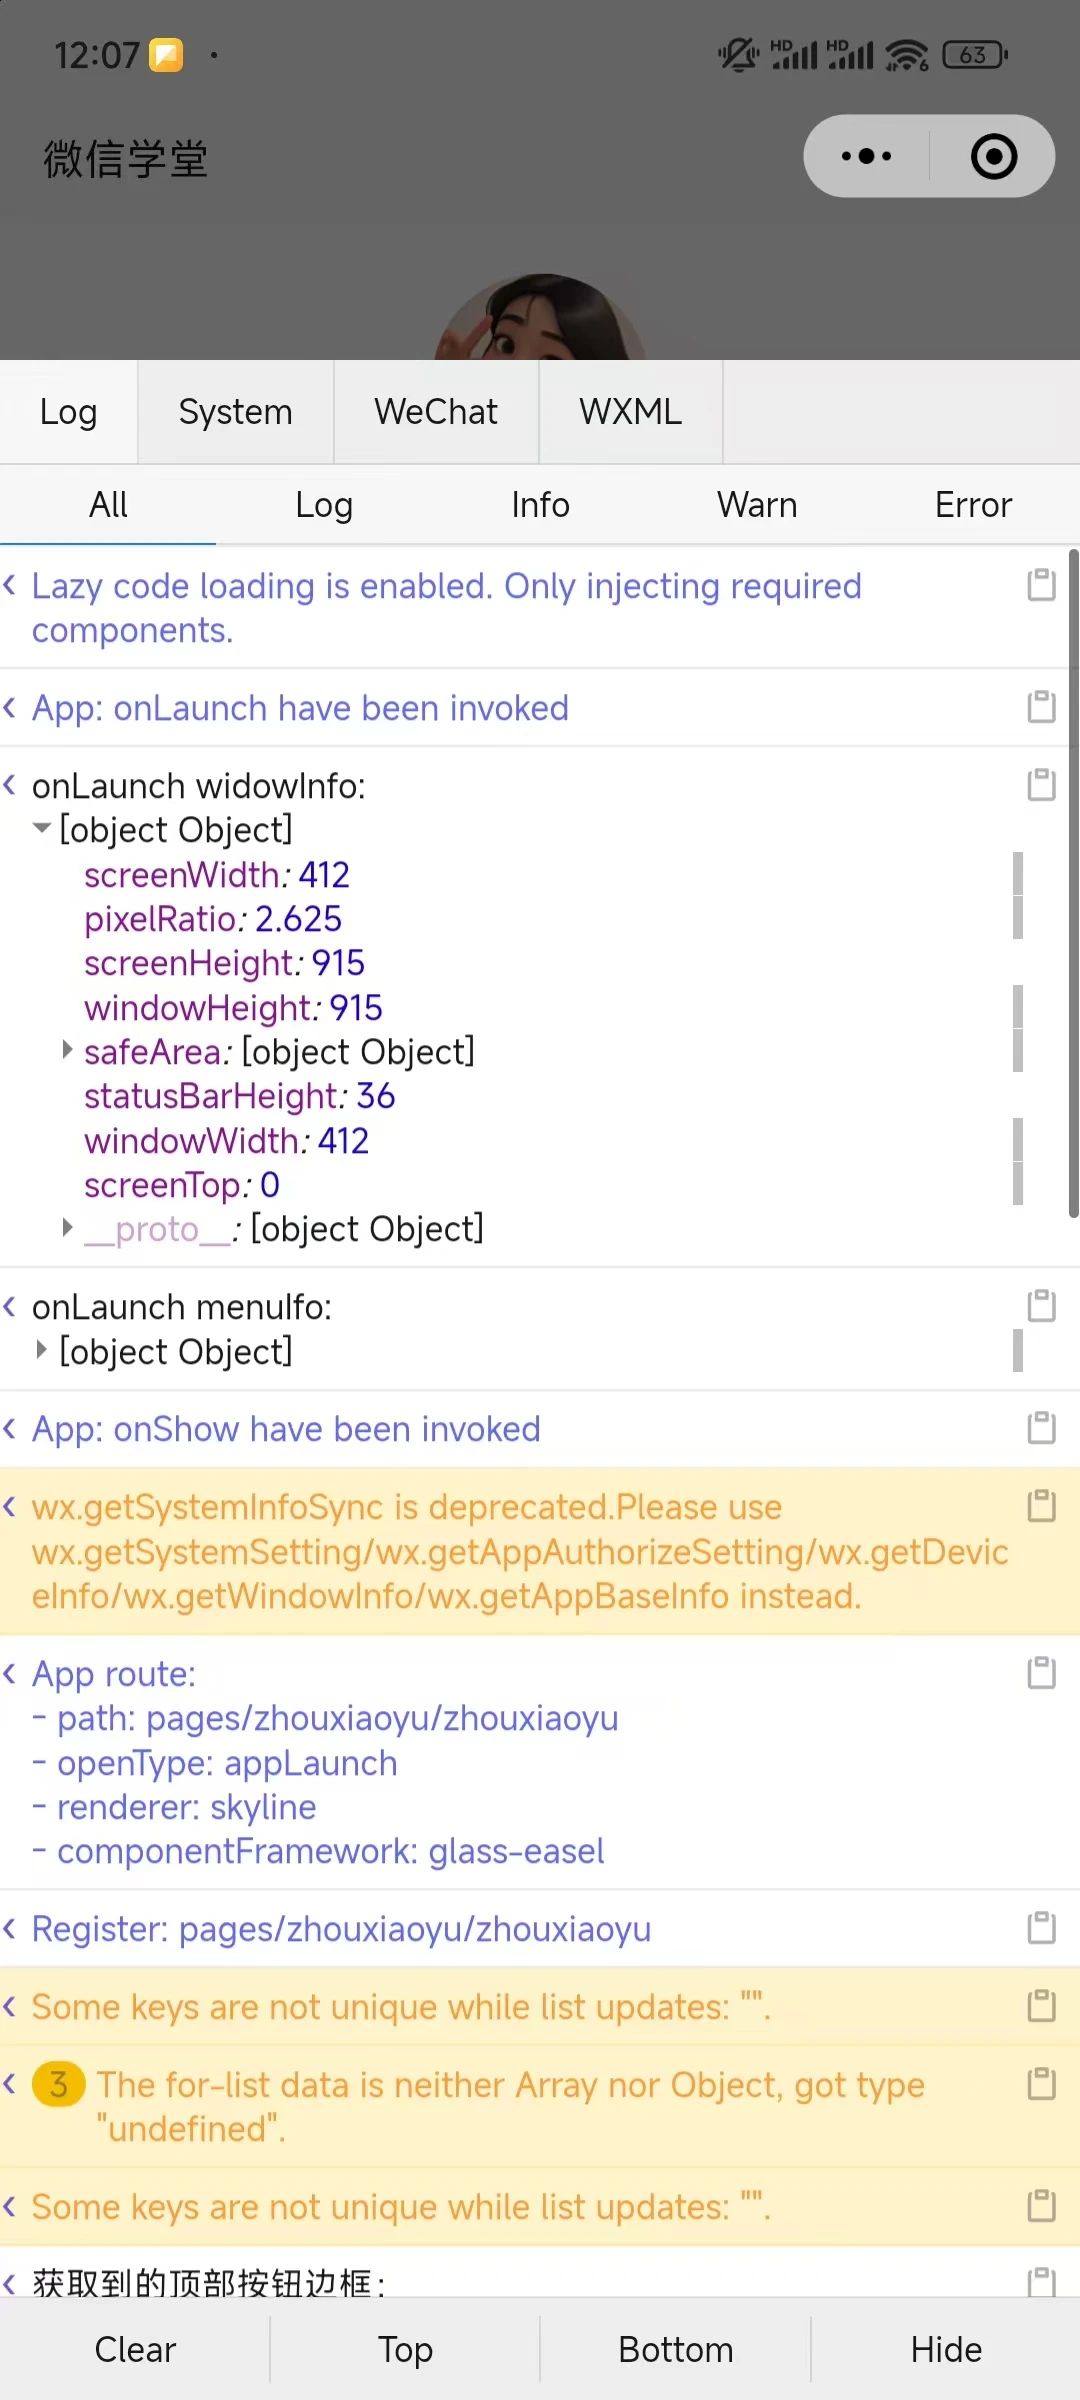Collapse the widowInfo [object Object] tree
The height and width of the screenshot is (2400, 1080).
(42, 829)
